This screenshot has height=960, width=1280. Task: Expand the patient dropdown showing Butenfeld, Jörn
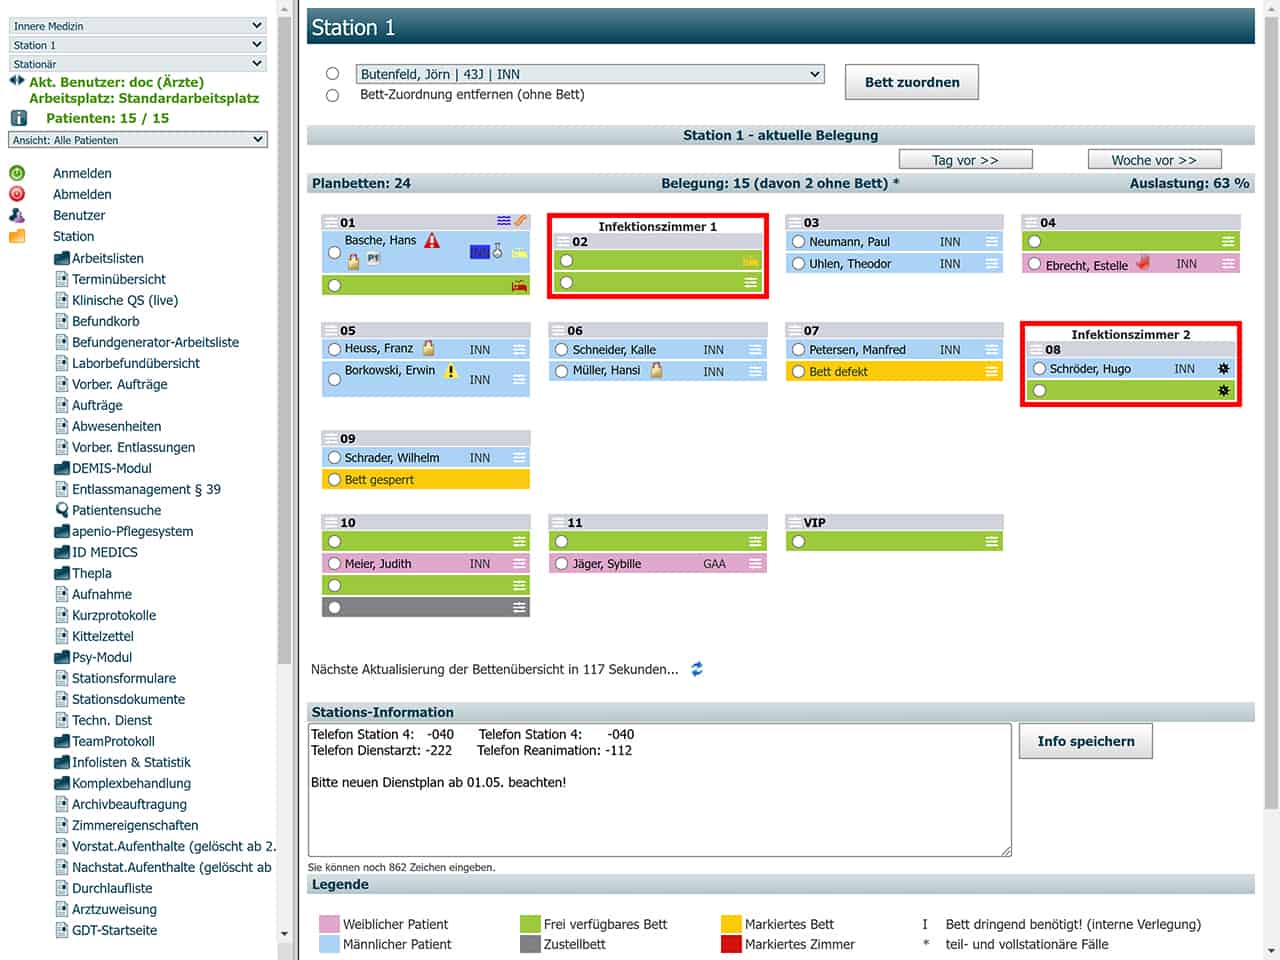pyautogui.click(x=590, y=74)
